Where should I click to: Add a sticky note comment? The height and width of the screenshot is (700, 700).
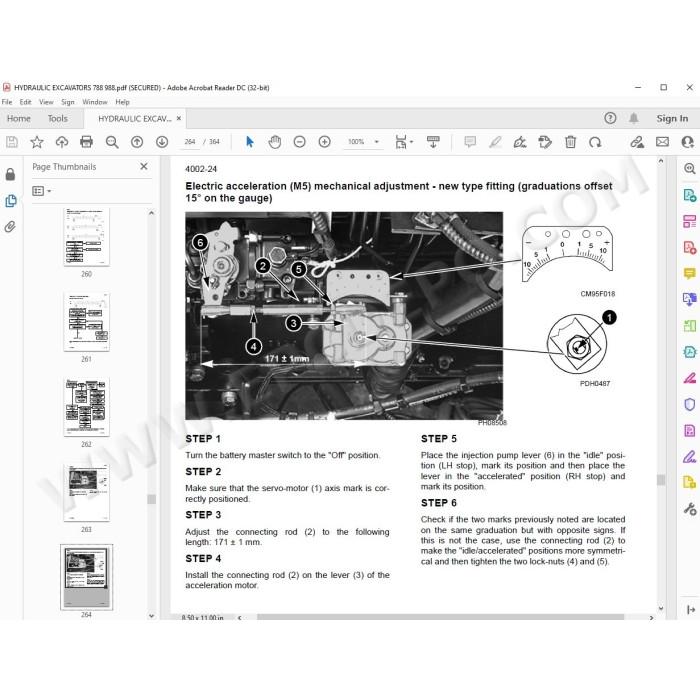(x=470, y=142)
